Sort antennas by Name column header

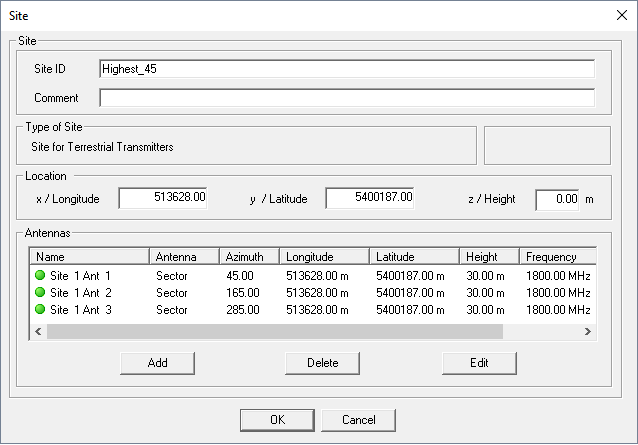pos(89,257)
